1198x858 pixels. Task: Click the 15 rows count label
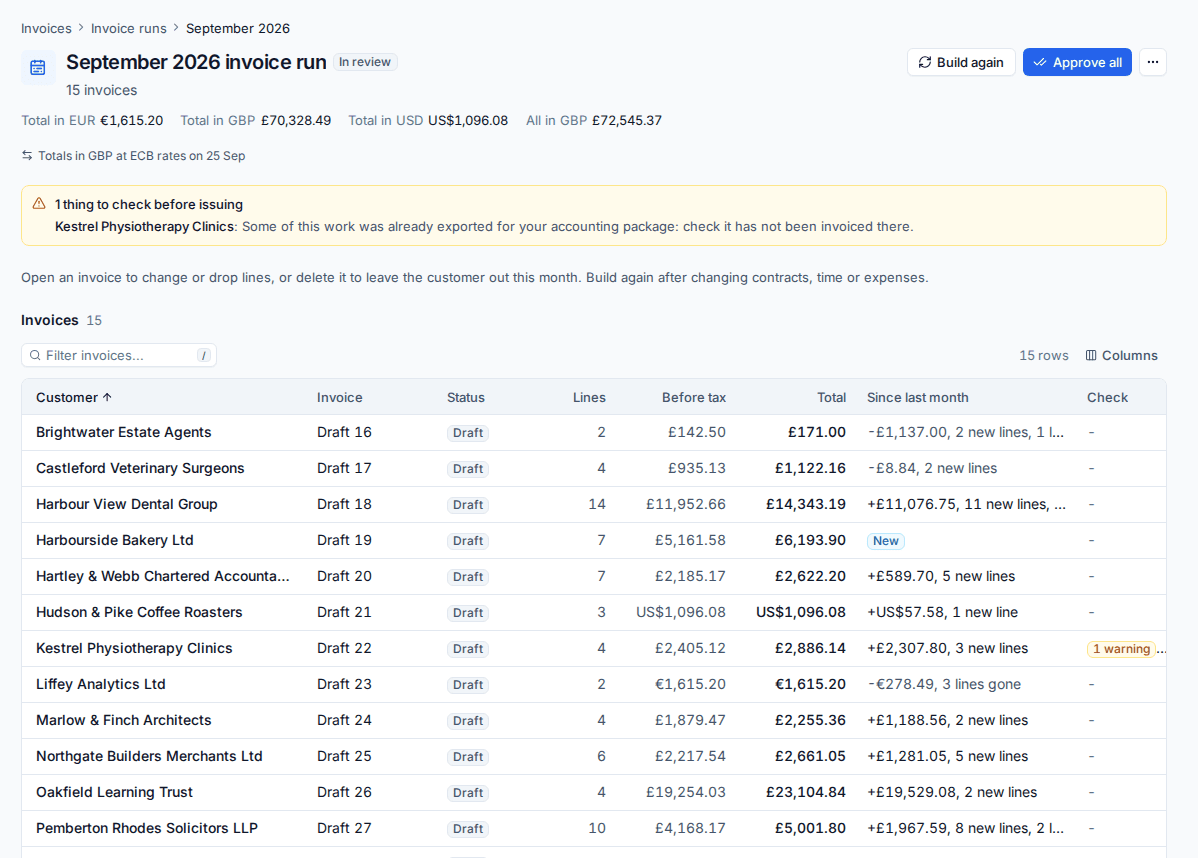(x=1043, y=355)
